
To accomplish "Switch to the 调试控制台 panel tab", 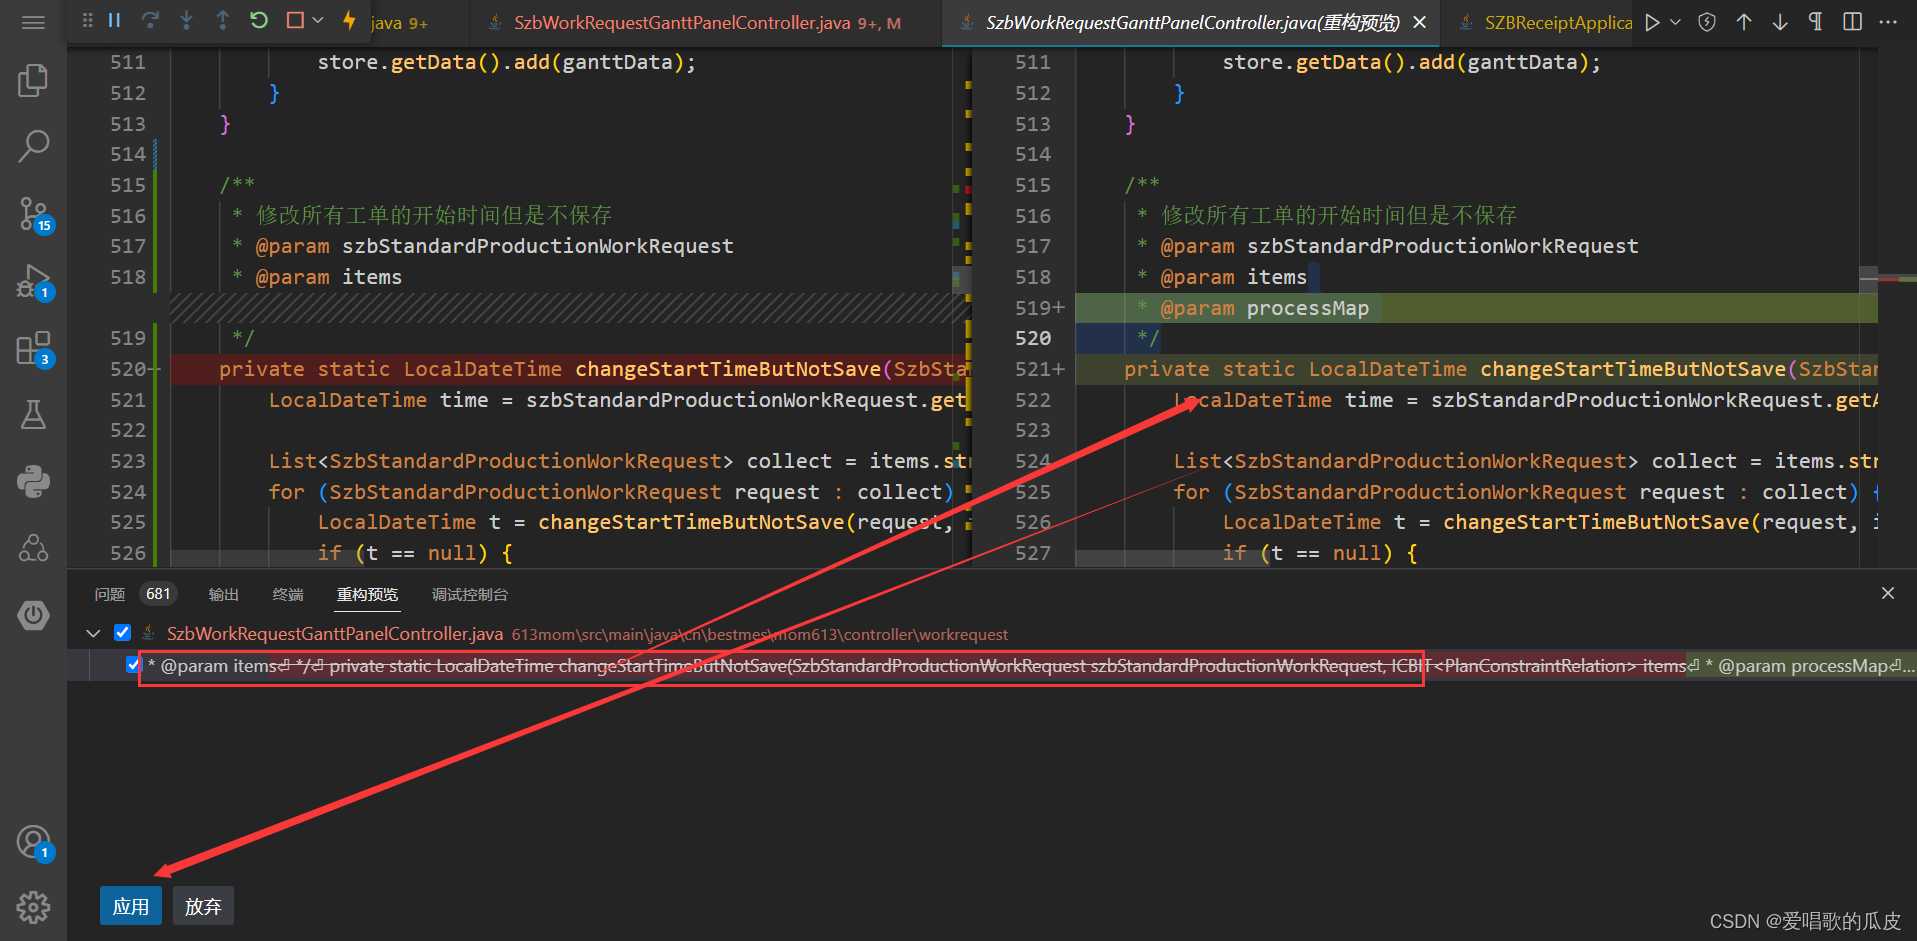I will (470, 594).
